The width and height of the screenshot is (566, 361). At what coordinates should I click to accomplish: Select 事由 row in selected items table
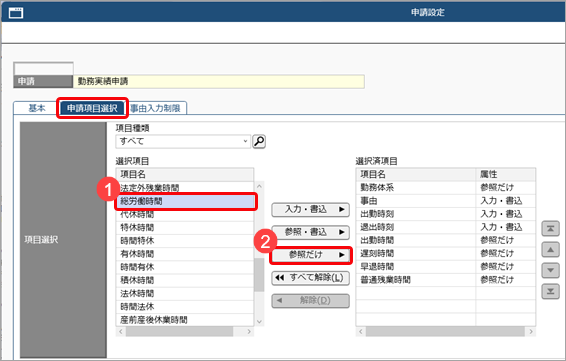(x=445, y=201)
